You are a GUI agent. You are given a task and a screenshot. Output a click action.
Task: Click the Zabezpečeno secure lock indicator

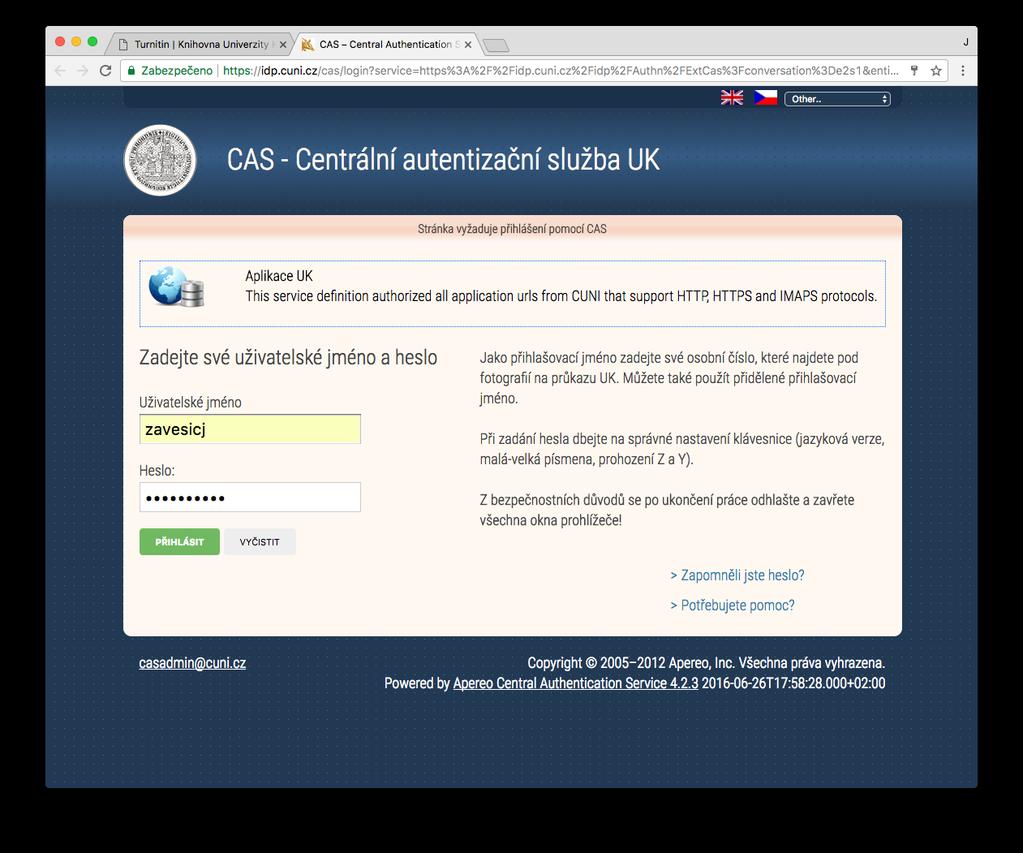170,70
